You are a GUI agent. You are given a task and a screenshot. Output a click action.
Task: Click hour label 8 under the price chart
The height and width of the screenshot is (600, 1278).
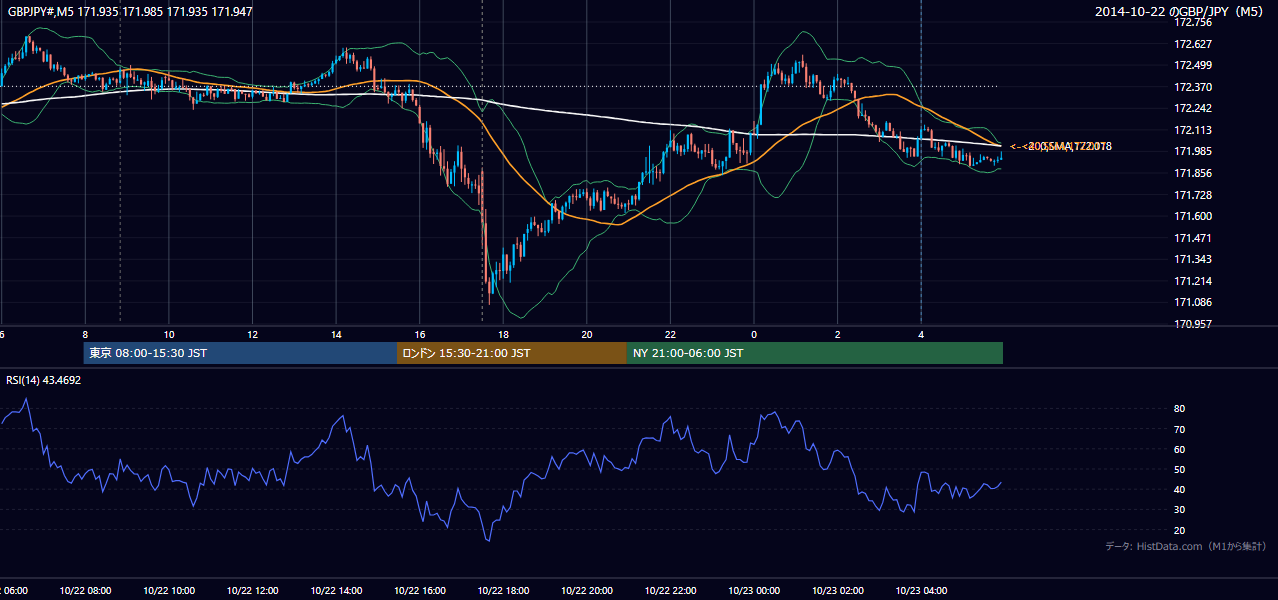point(85,335)
